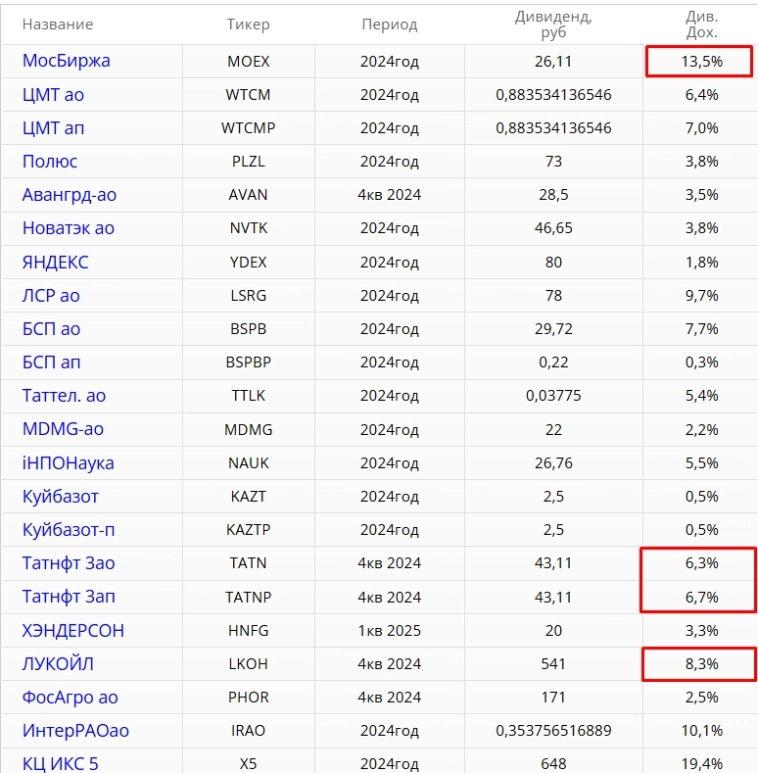Open the Новатэк ао link
Viewport: 758px width, 773px height.
pos(68,228)
